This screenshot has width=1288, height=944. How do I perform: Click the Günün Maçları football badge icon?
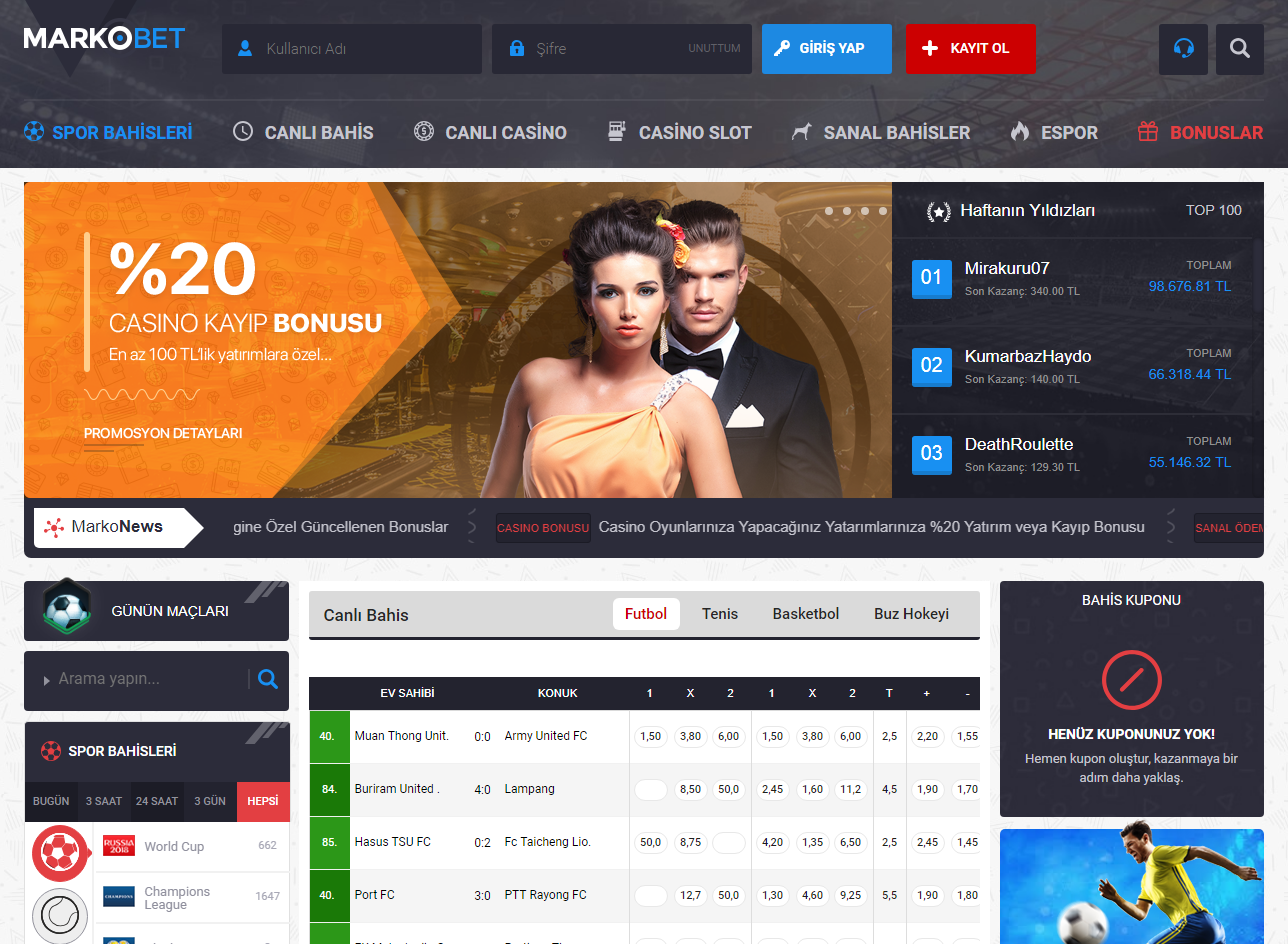click(x=67, y=607)
